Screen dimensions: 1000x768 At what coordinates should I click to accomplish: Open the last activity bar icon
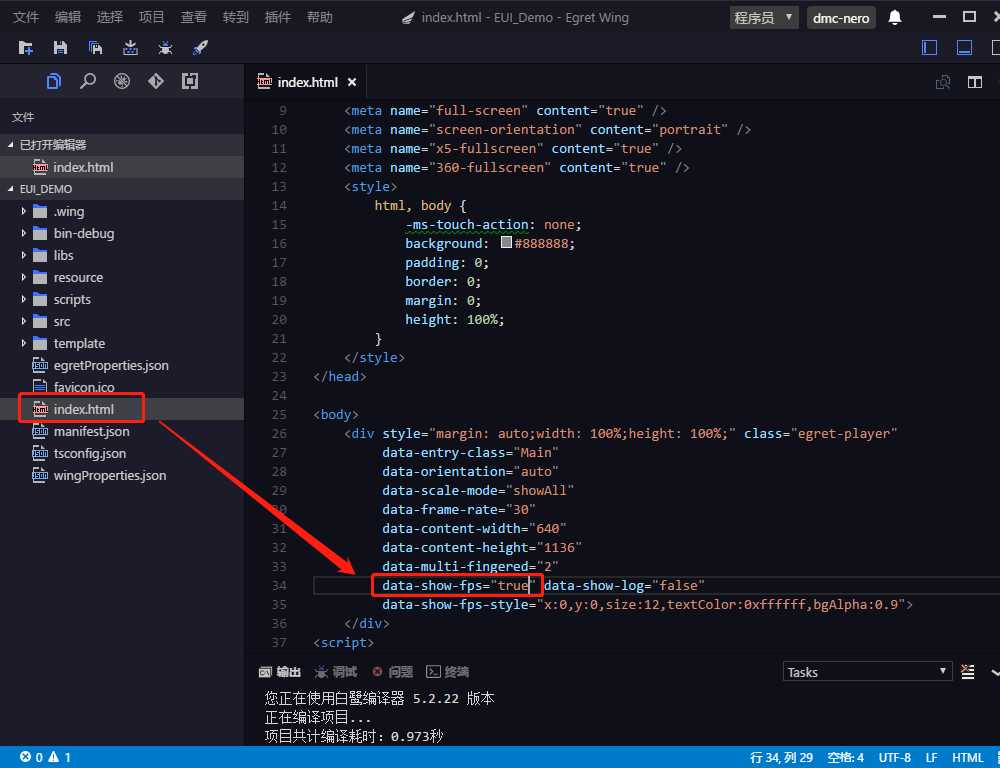[189, 81]
